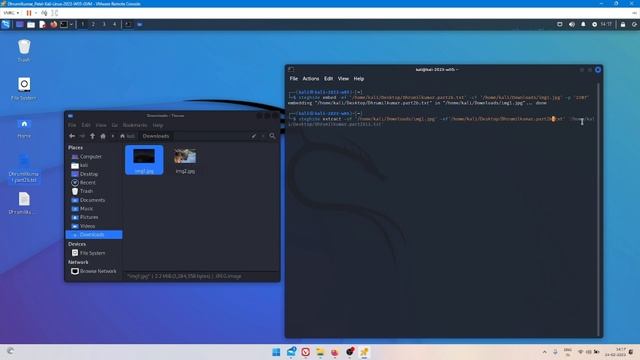
Task: Select the part2b.txt file on desktop
Action: click(24, 169)
